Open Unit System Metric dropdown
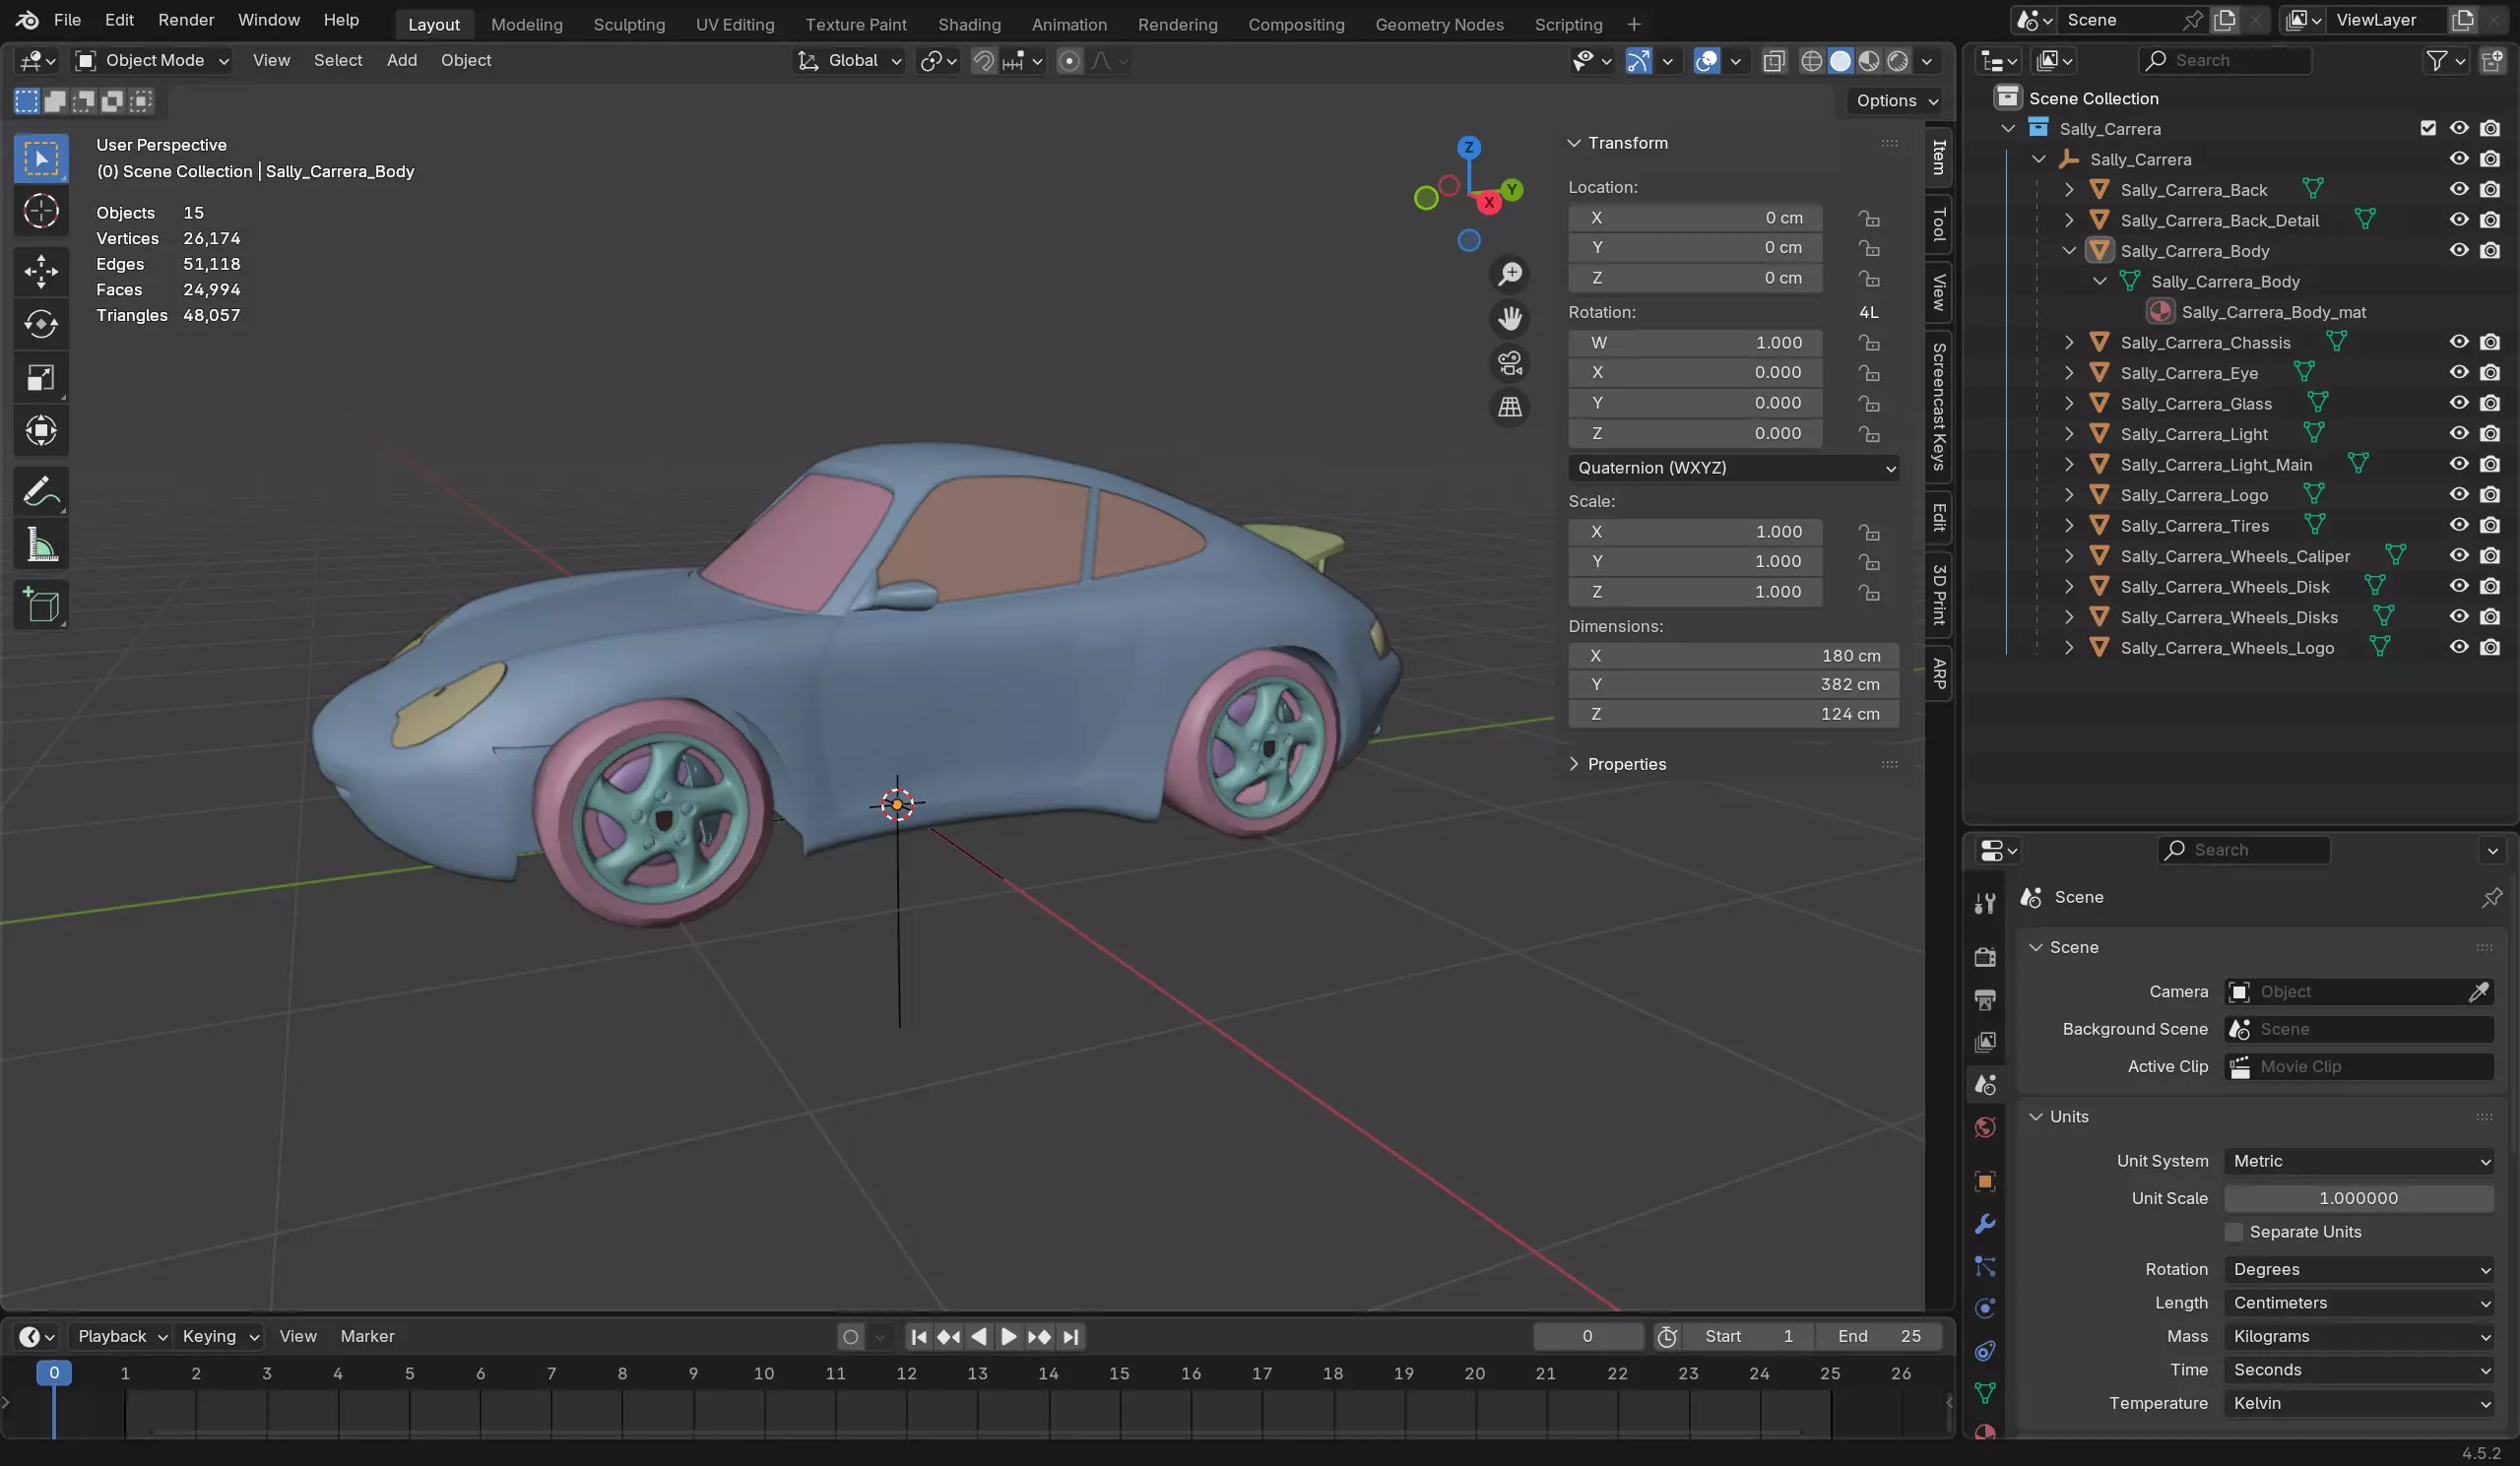2520x1466 pixels. [2359, 1161]
